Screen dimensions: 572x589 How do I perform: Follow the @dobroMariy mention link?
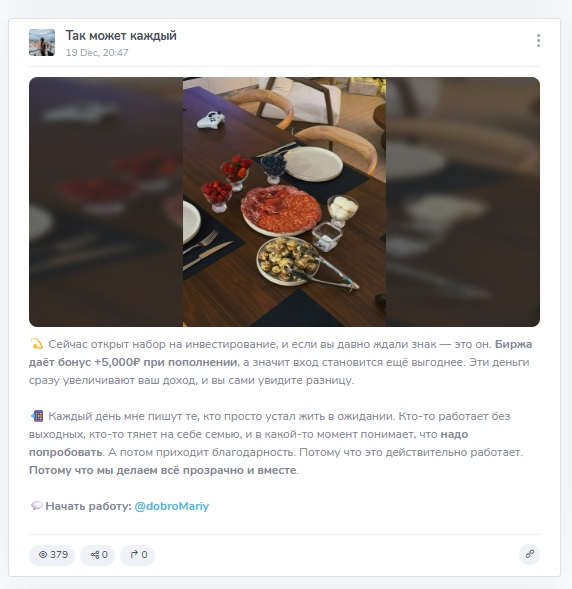[172, 506]
